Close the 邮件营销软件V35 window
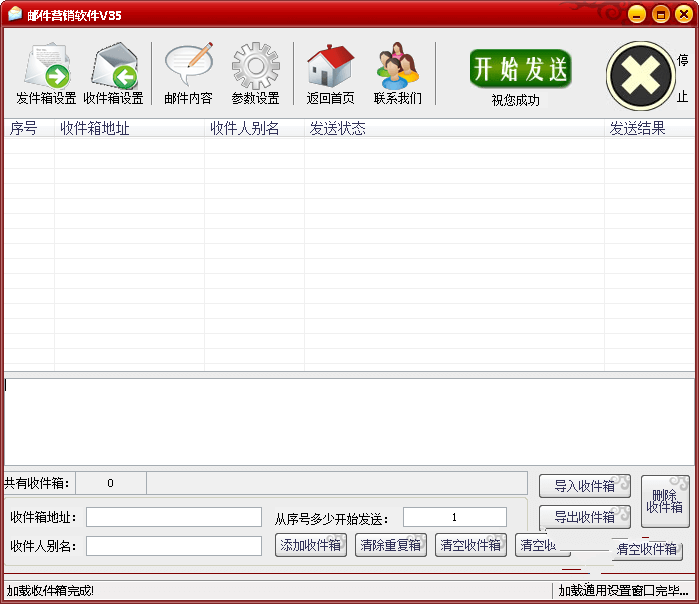 point(684,15)
